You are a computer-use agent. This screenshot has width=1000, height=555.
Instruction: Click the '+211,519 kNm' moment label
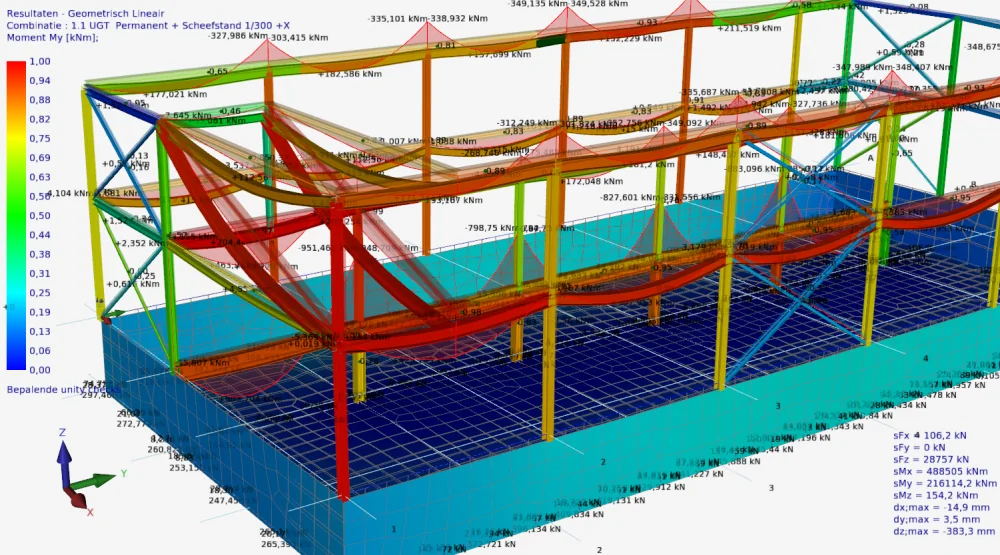750,28
